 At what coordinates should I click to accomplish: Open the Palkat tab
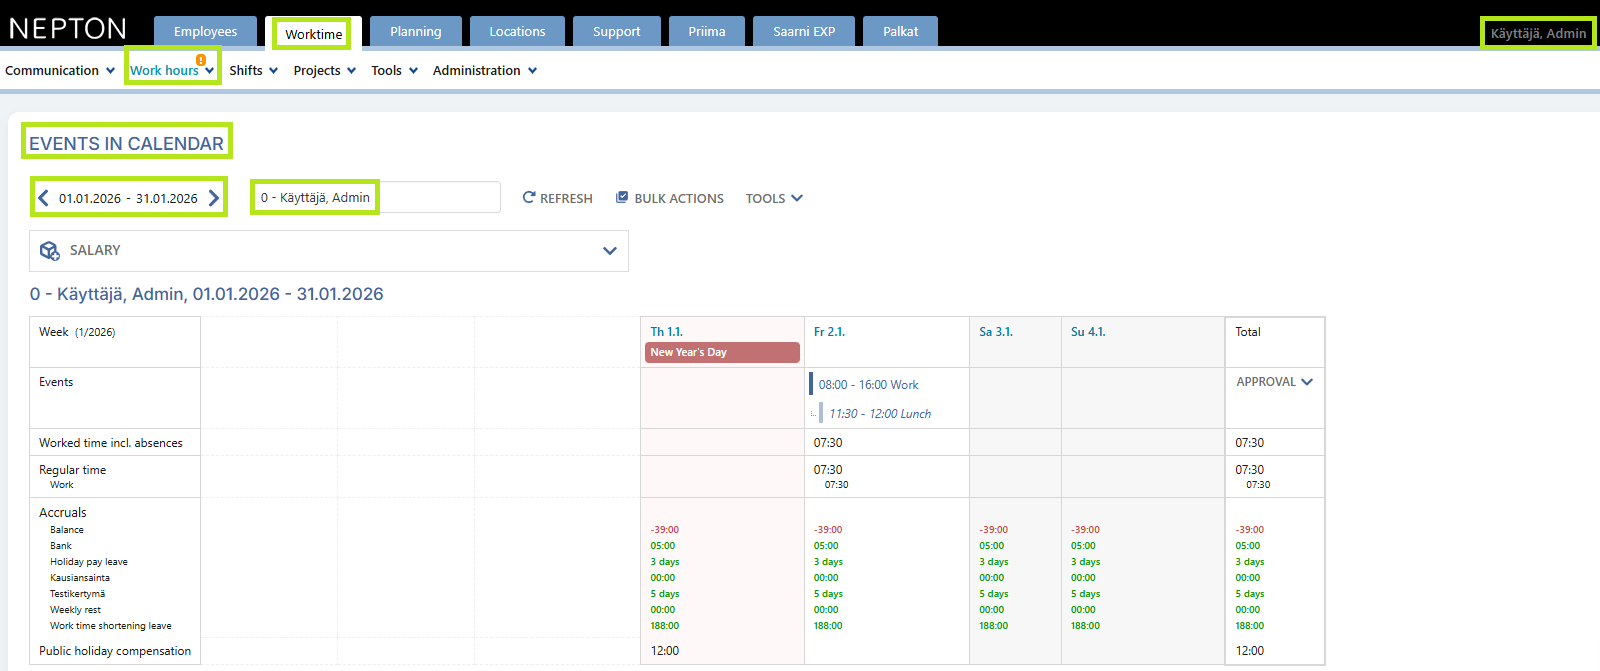(901, 31)
